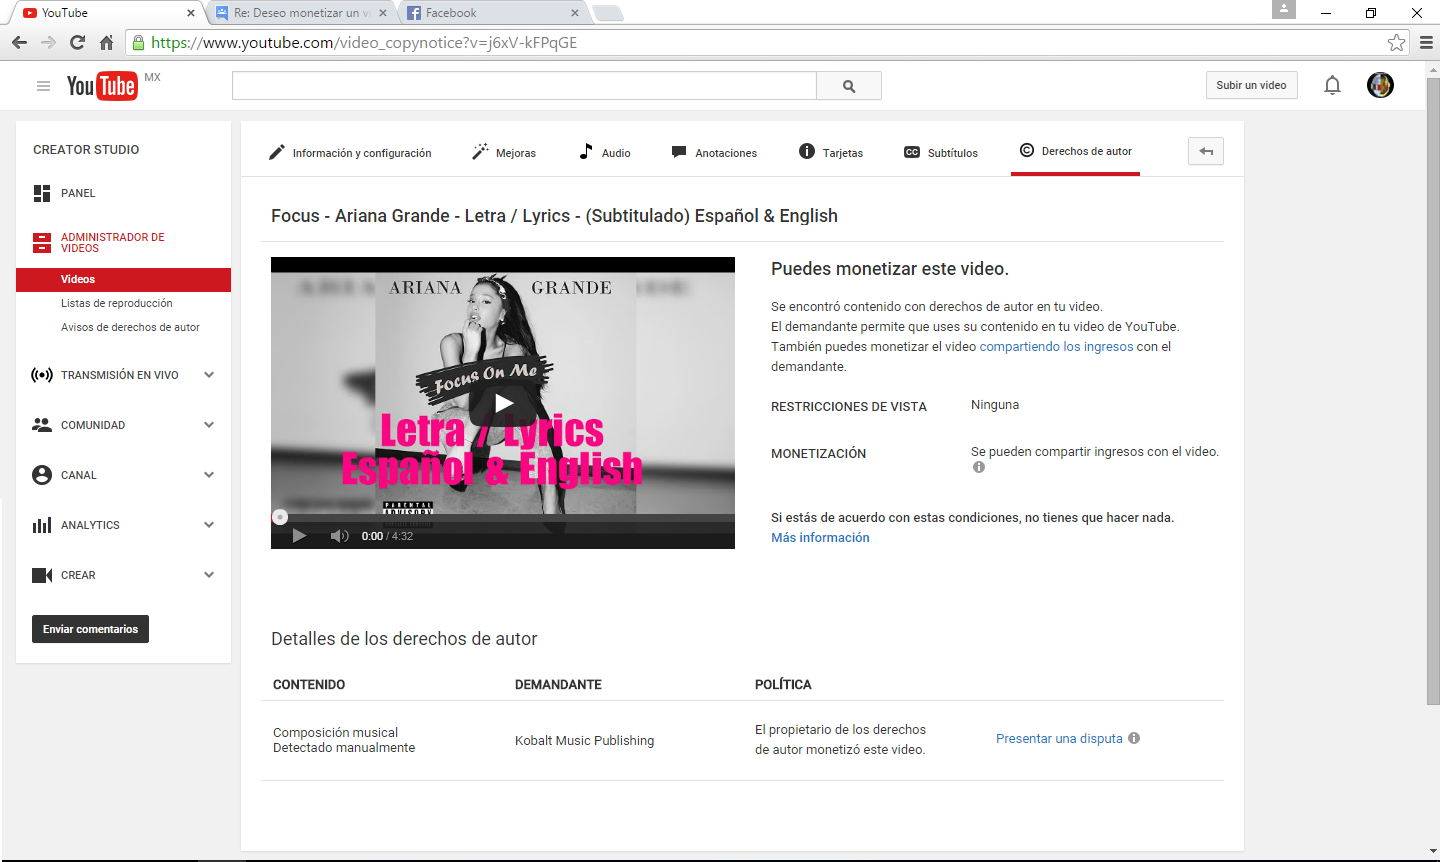Viewport: 1443px width, 862px height.
Task: Click the video scrubber handle at start
Action: (280, 517)
